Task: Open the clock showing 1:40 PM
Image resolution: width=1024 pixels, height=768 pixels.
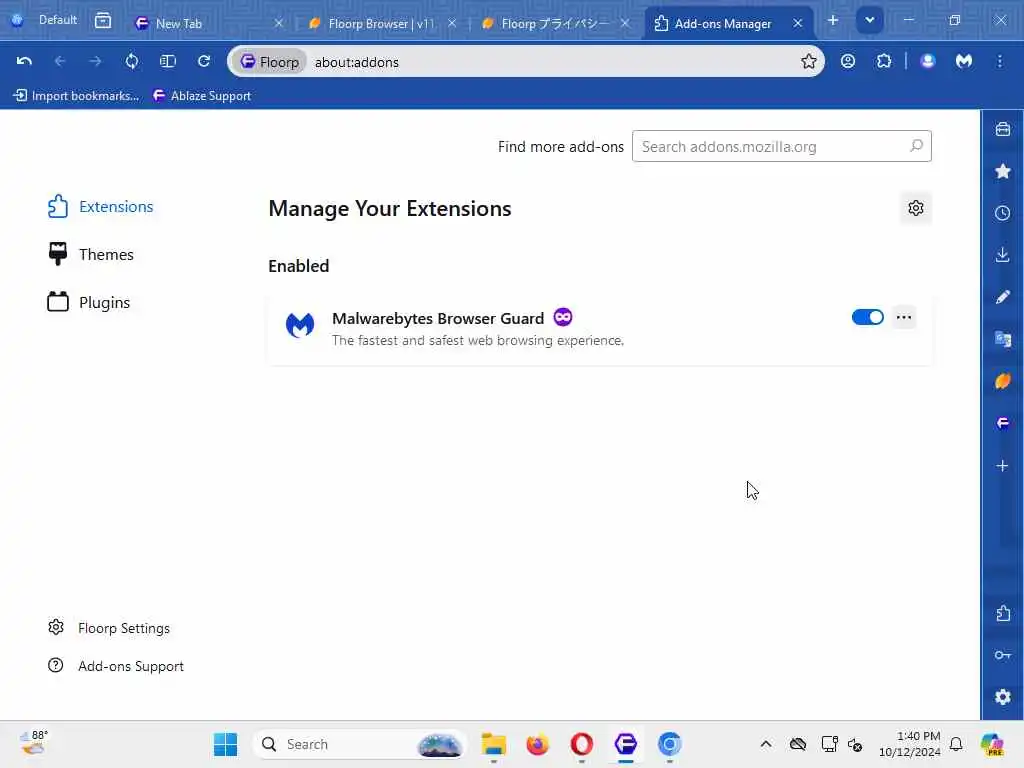Action: click(x=909, y=744)
